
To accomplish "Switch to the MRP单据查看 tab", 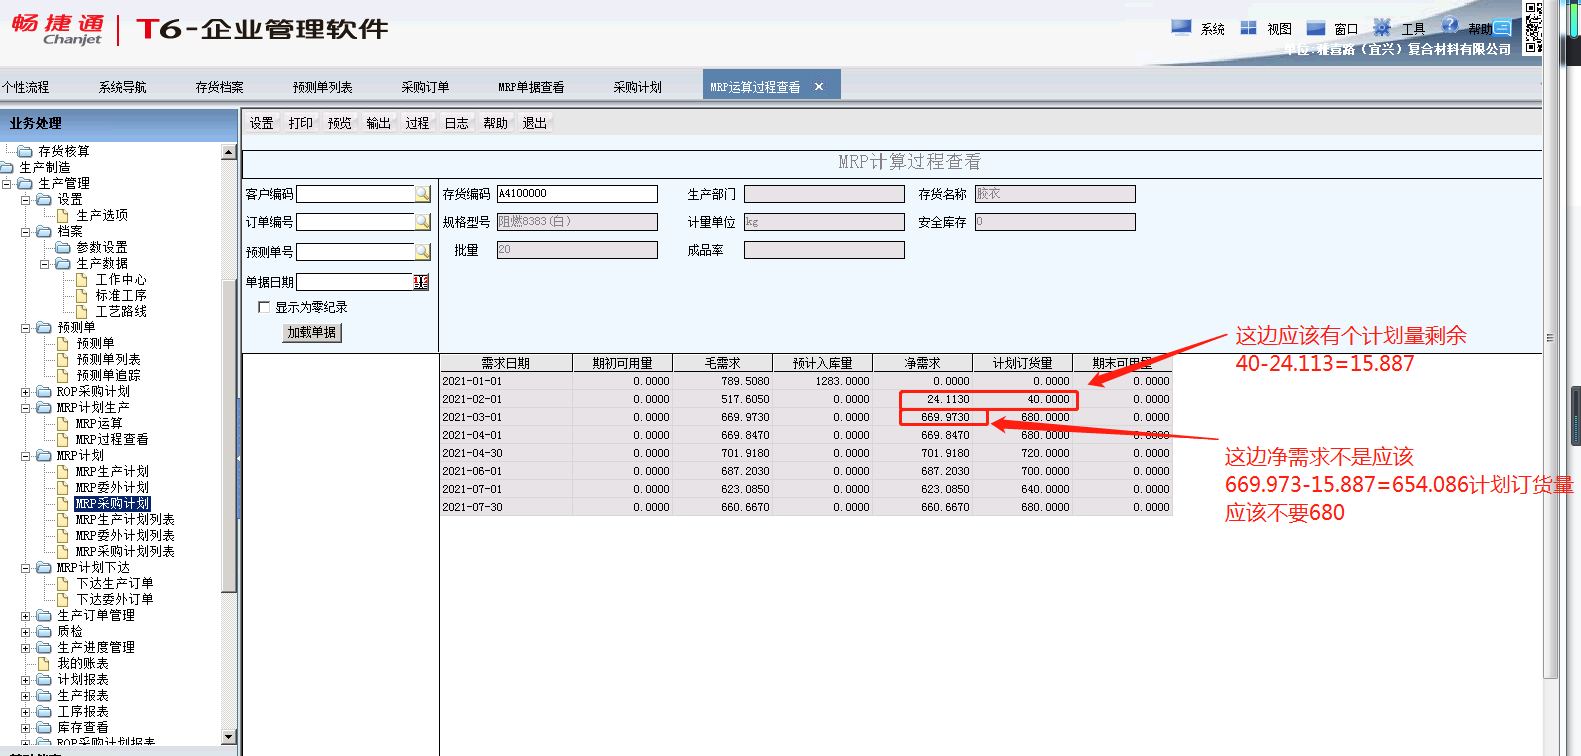I will (x=531, y=87).
